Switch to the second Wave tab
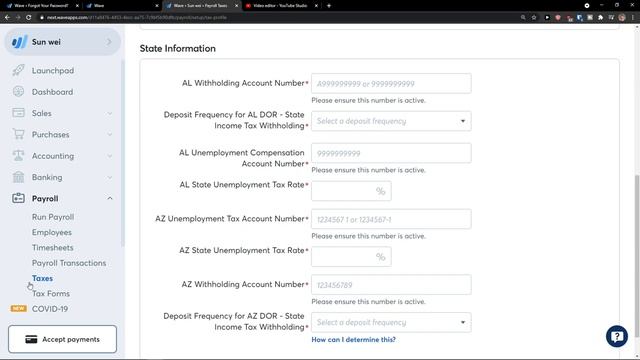This screenshot has width=640, height=360. 122,6
